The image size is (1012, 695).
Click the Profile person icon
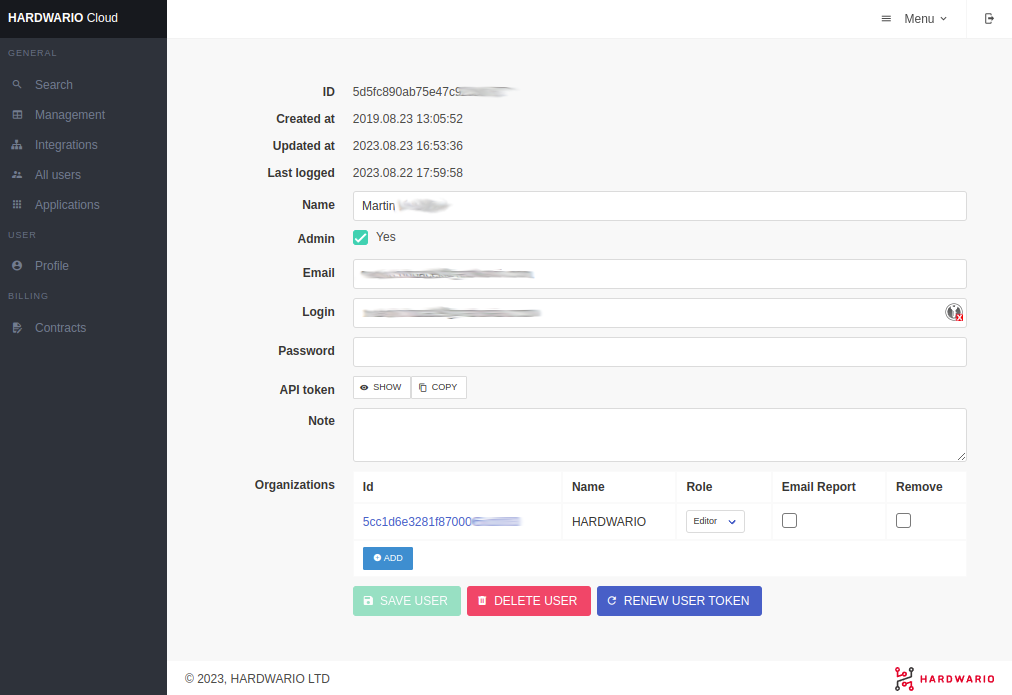17,266
